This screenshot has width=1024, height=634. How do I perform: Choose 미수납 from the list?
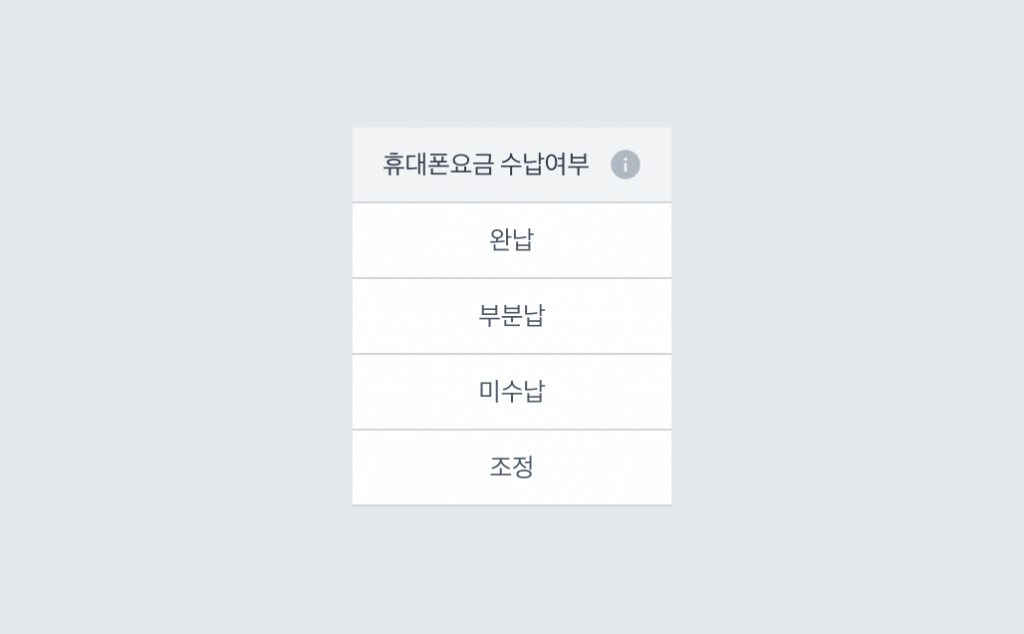click(511, 392)
